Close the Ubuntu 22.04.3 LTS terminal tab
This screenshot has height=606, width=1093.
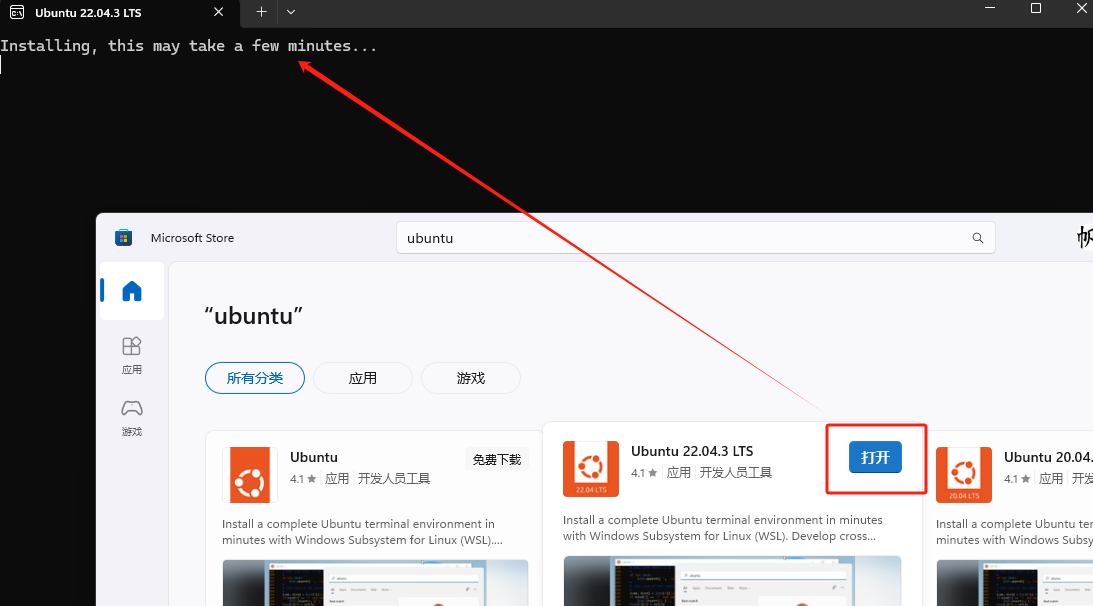tap(218, 12)
